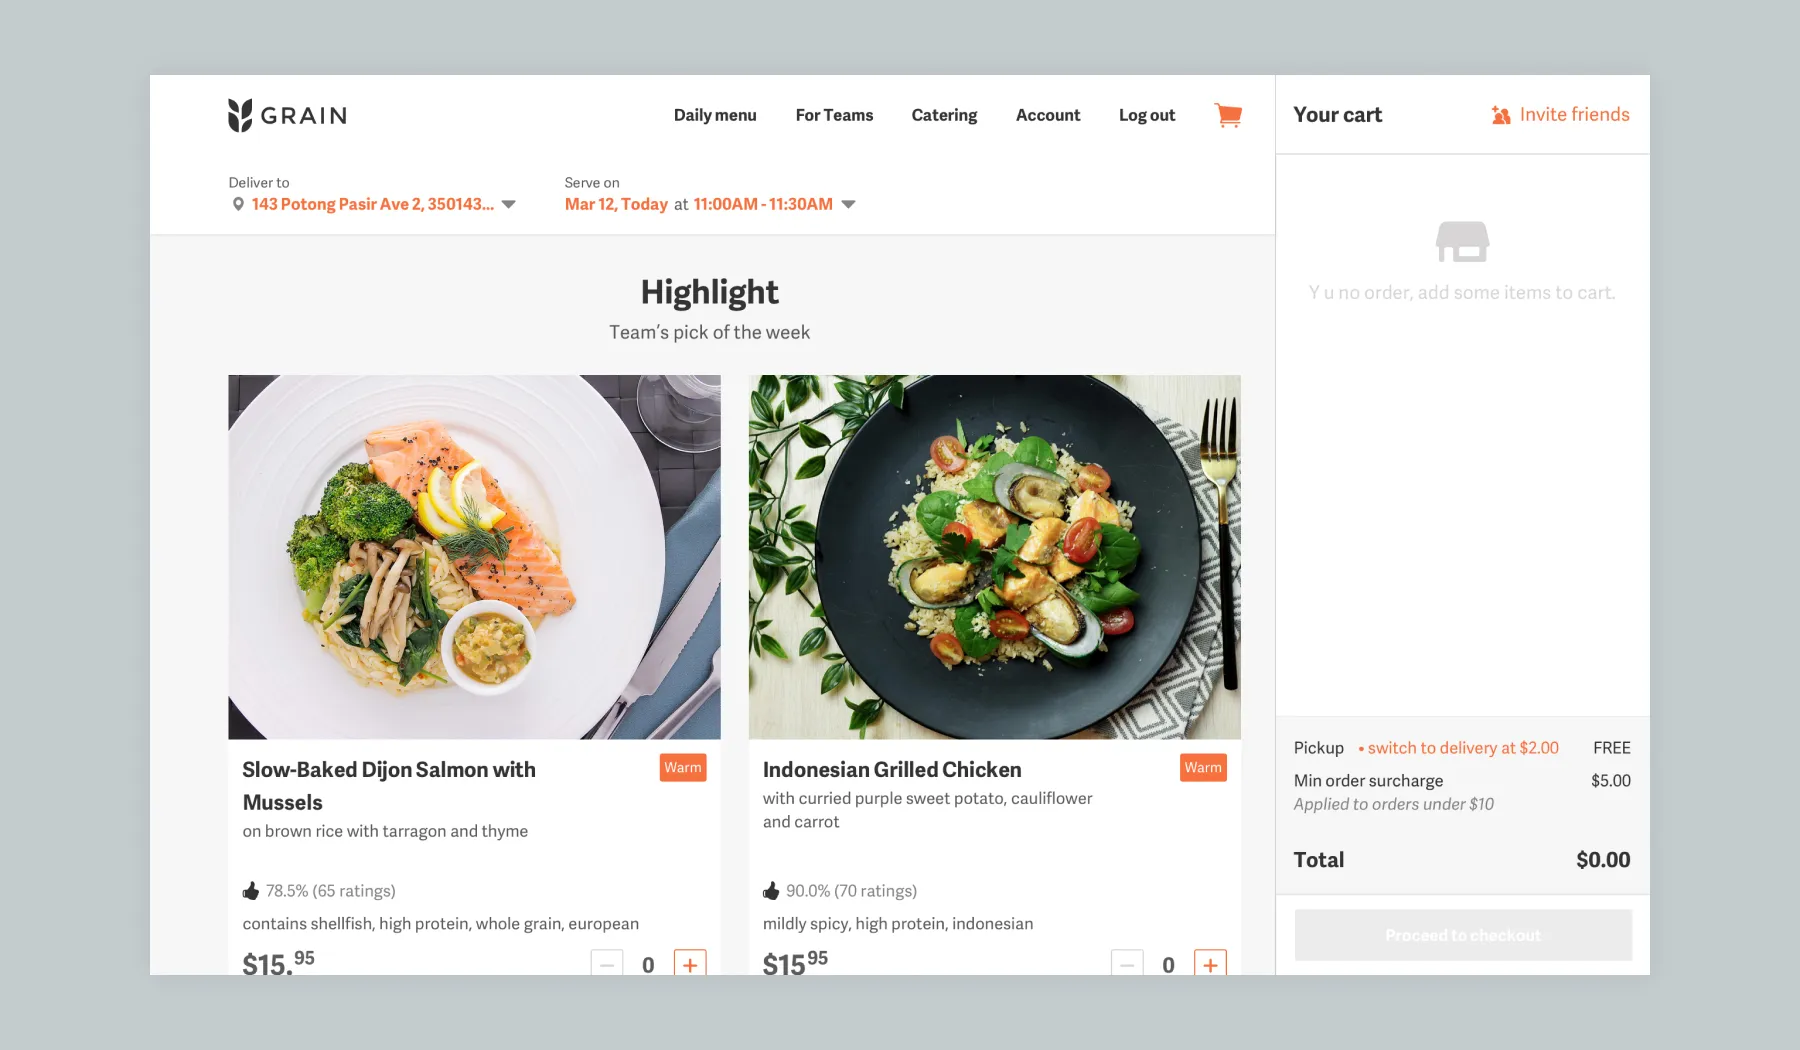1800x1050 pixels.
Task: Click the Invite friends people icon
Action: (x=1501, y=115)
